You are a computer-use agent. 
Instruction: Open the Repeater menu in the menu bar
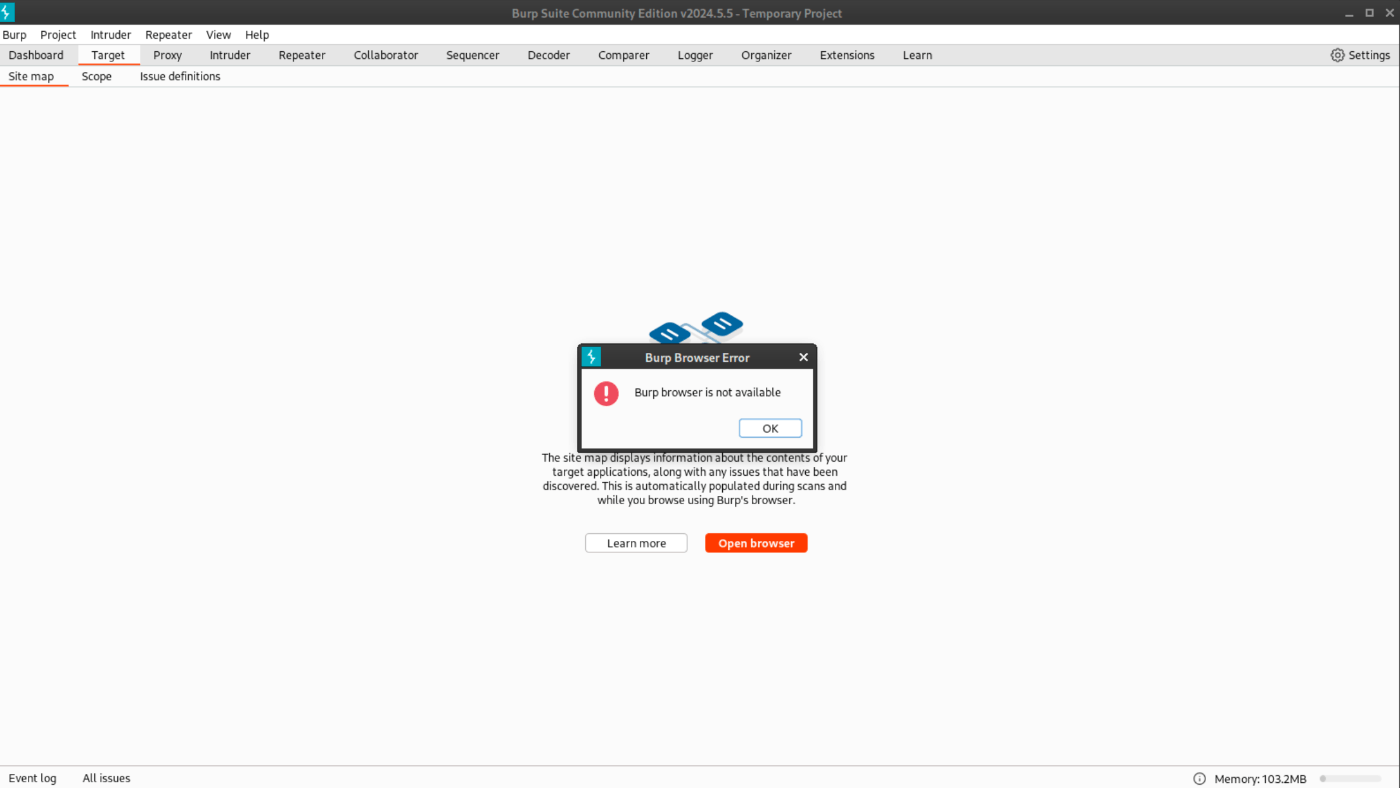tap(168, 35)
